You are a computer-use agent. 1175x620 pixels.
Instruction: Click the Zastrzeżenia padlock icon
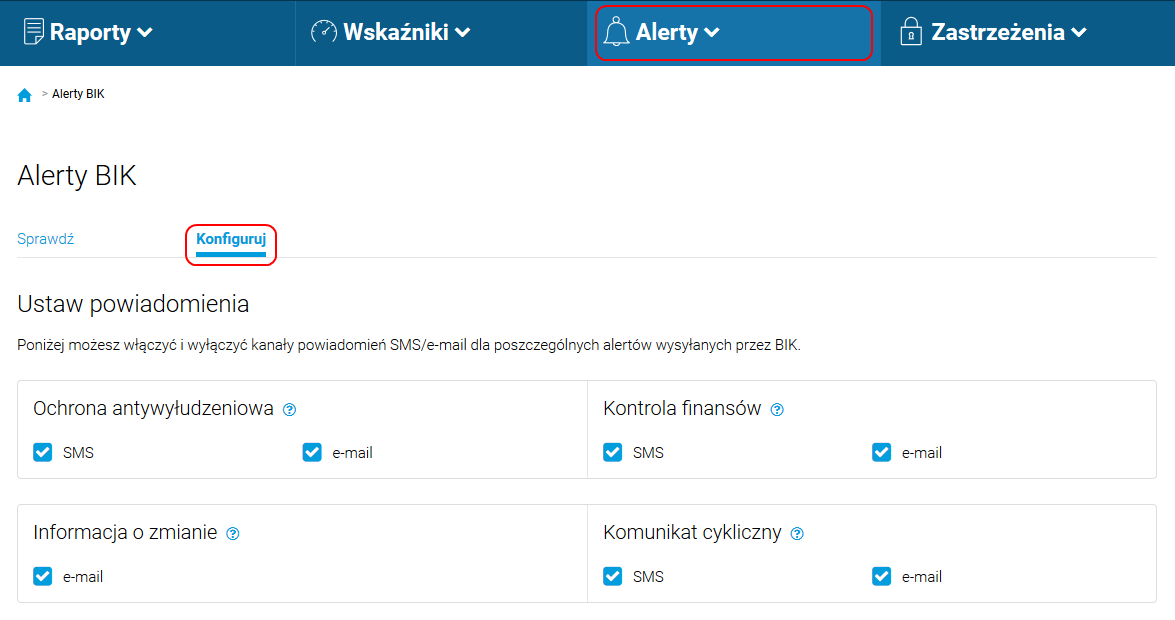point(910,31)
